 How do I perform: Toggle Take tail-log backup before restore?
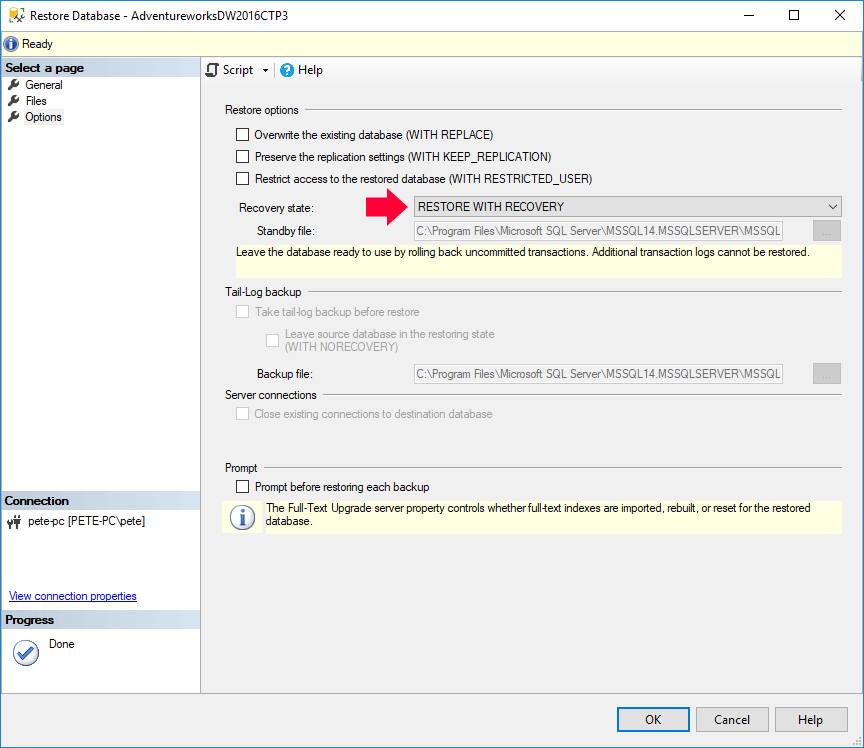pos(242,312)
